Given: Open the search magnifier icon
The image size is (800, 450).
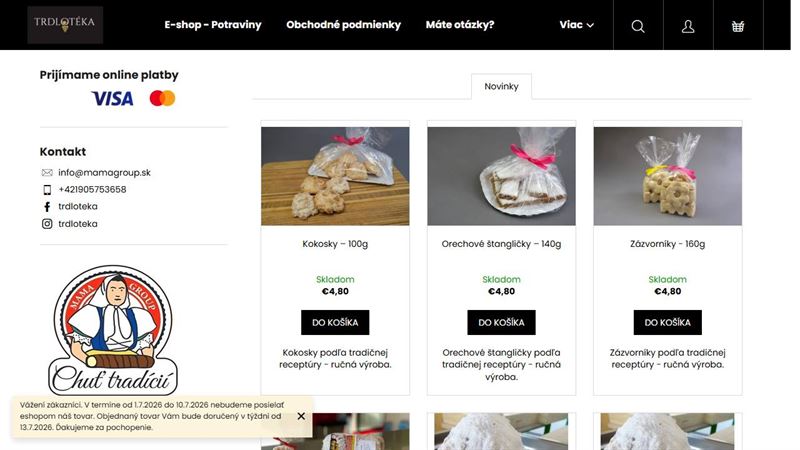Looking at the screenshot, I should (638, 26).
